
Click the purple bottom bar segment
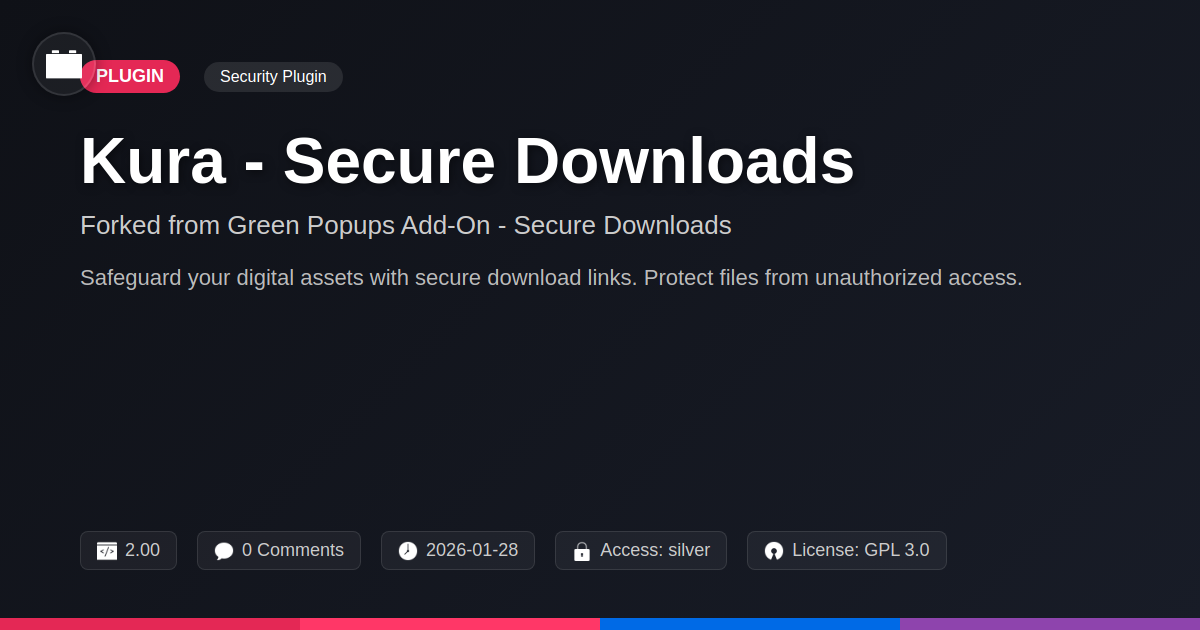(1050, 623)
